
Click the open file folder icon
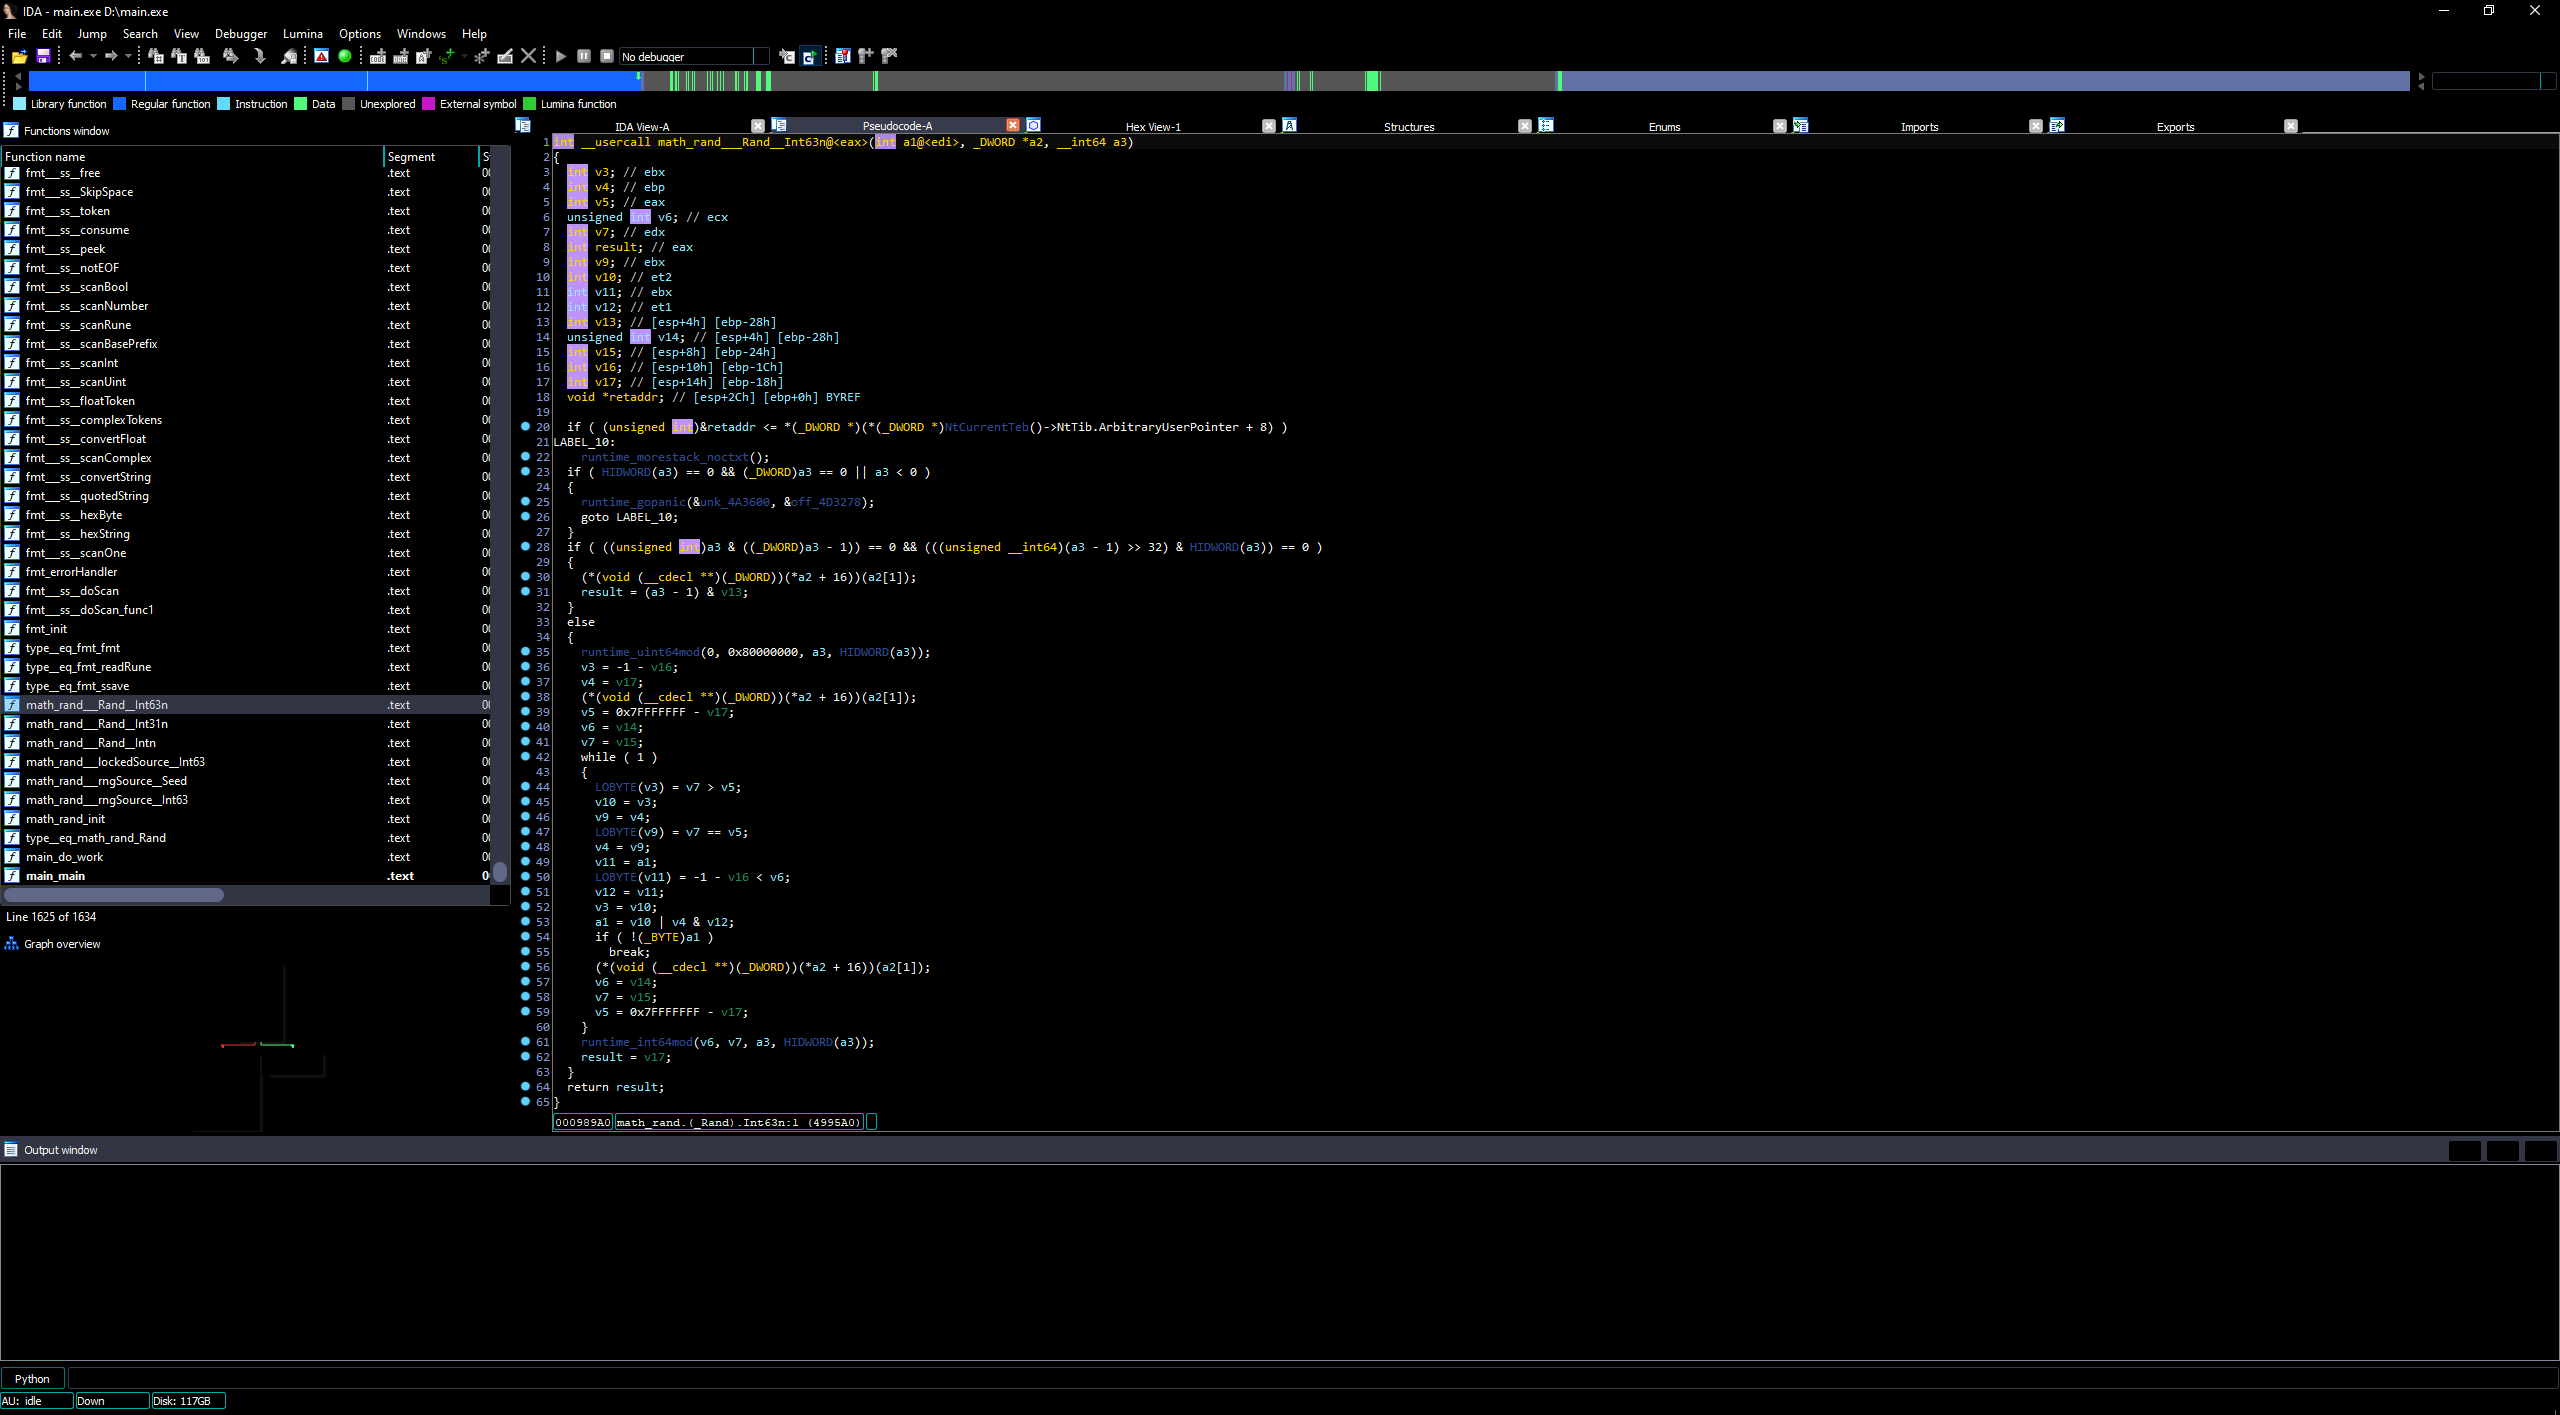(x=19, y=56)
